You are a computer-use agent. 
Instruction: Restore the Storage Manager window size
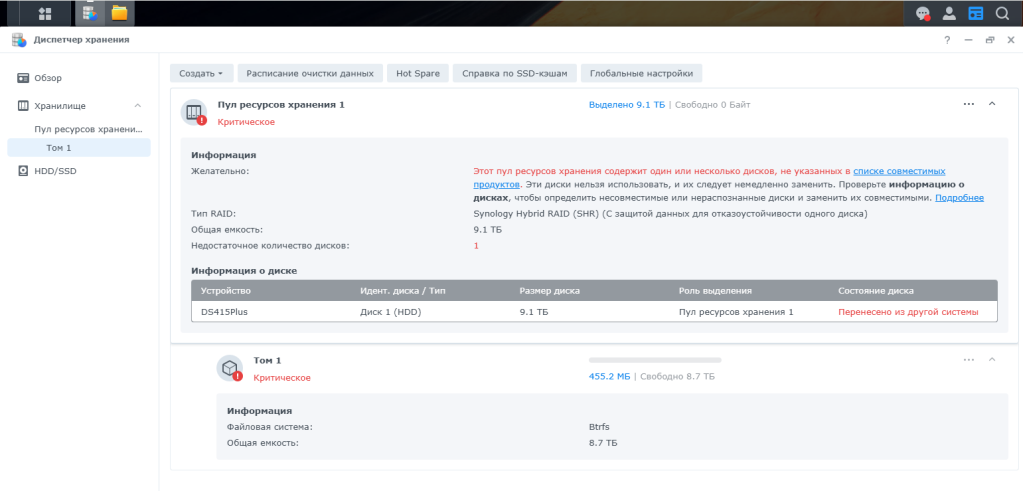point(990,40)
